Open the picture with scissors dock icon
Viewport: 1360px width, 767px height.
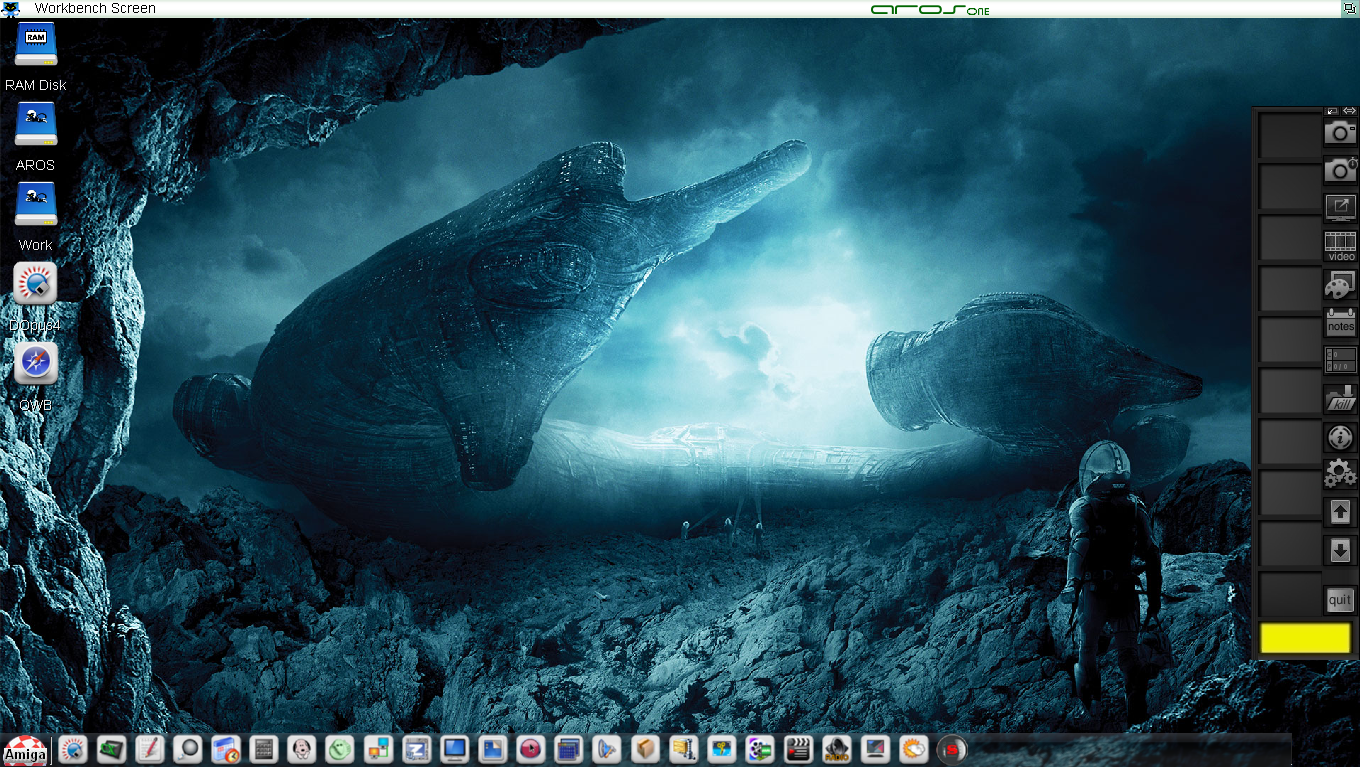tap(721, 749)
